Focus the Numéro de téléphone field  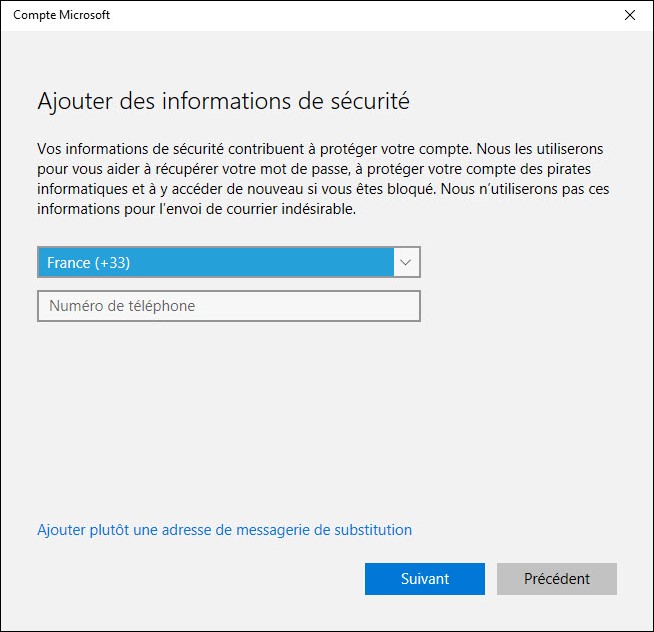click(x=228, y=306)
